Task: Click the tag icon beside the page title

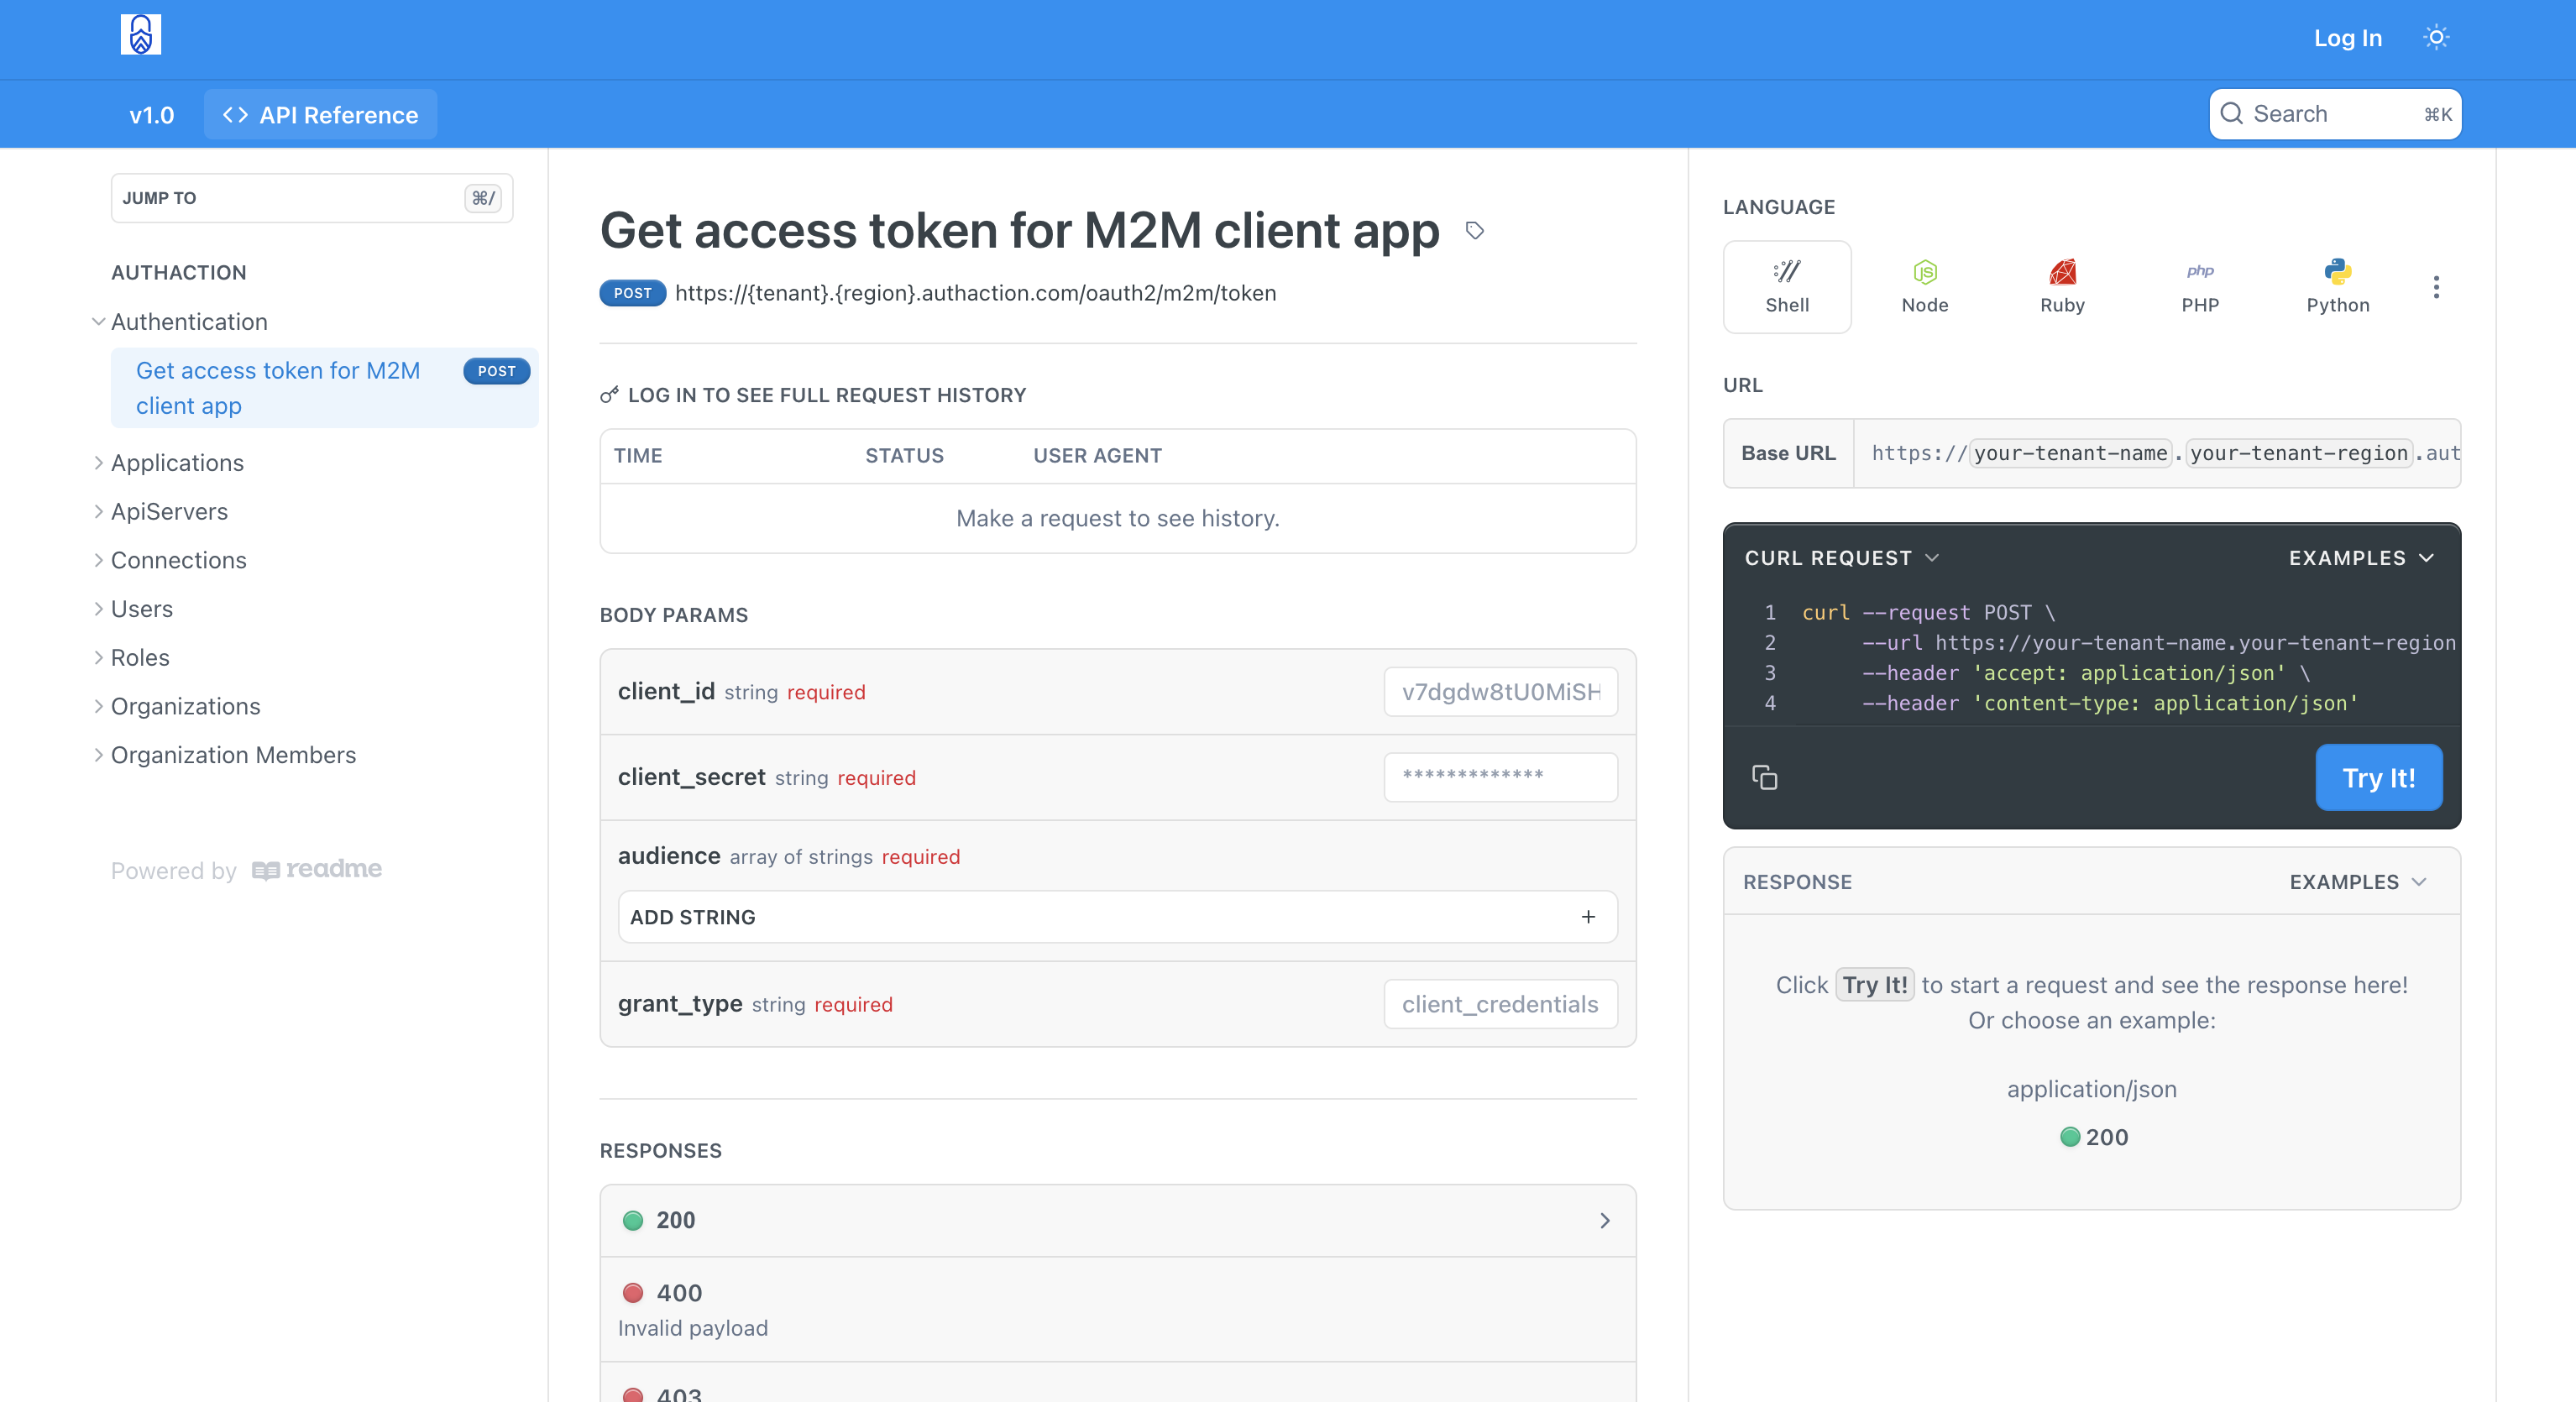Action: pyautogui.click(x=1474, y=231)
